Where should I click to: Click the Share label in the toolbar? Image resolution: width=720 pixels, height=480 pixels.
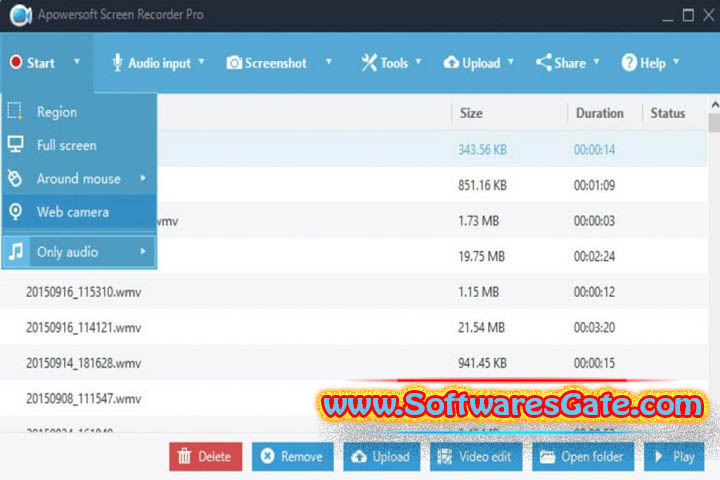click(570, 63)
